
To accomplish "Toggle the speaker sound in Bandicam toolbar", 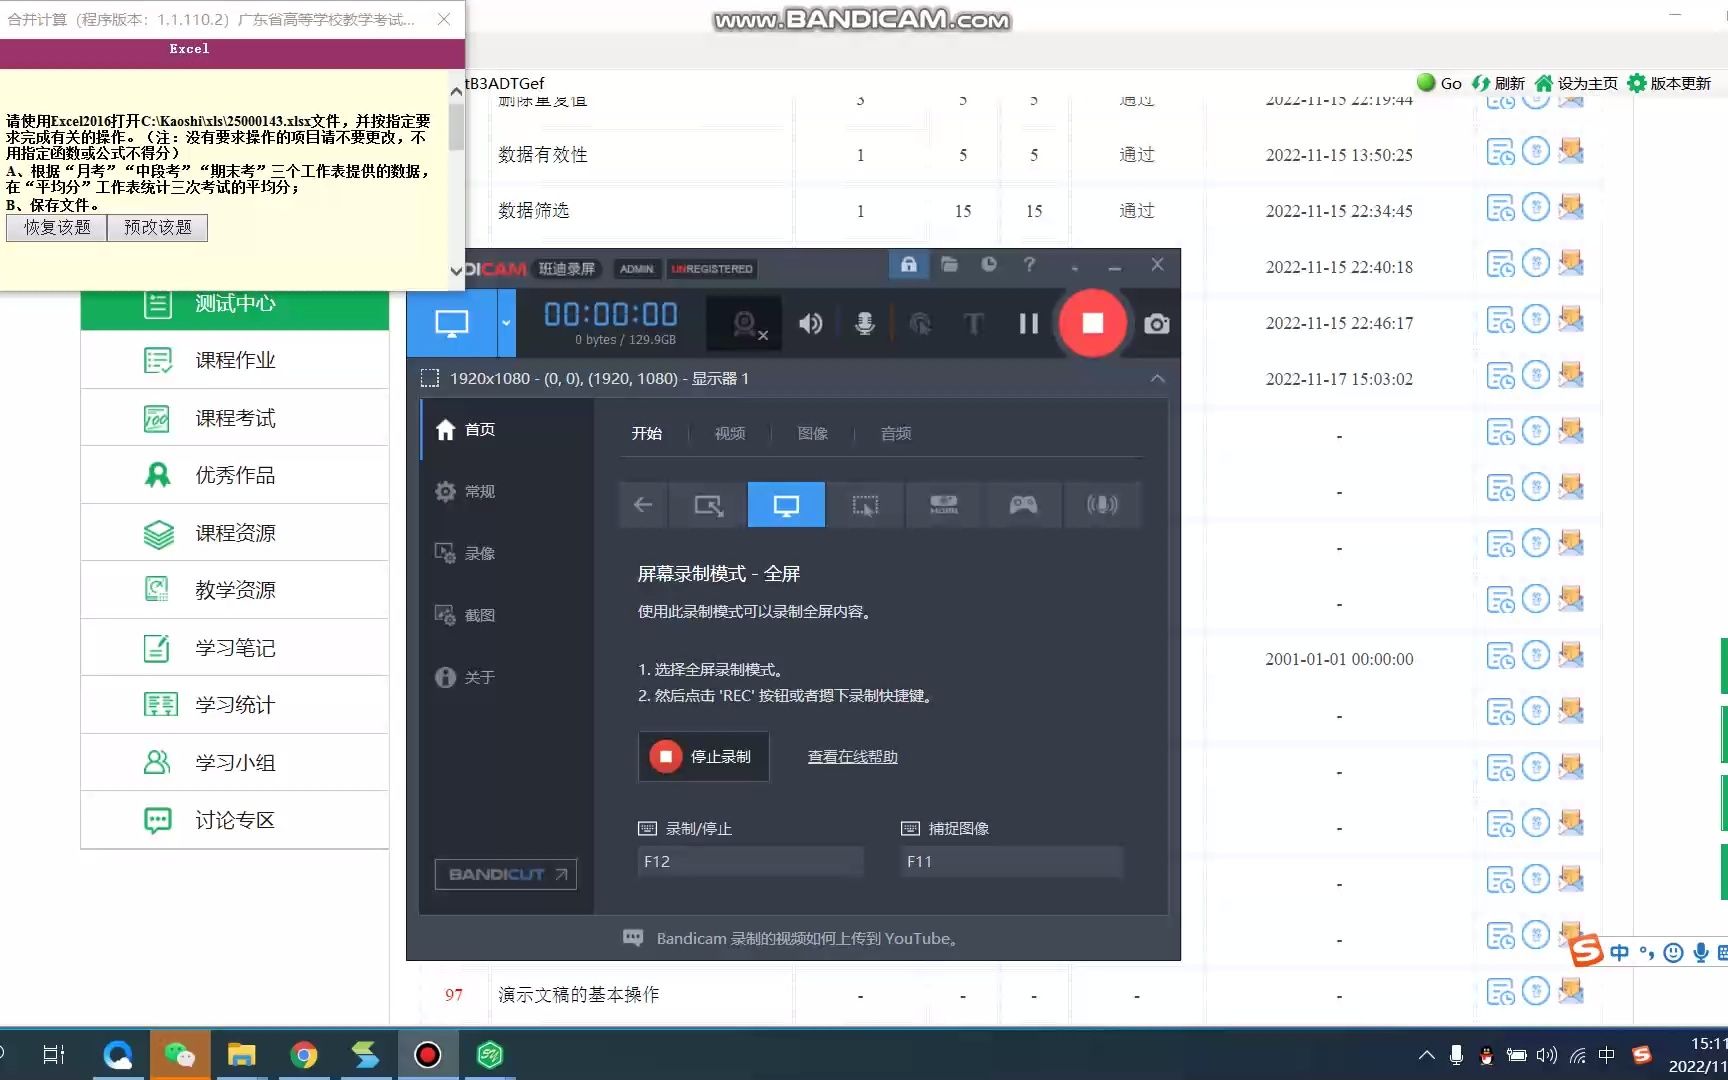I will pos(811,323).
